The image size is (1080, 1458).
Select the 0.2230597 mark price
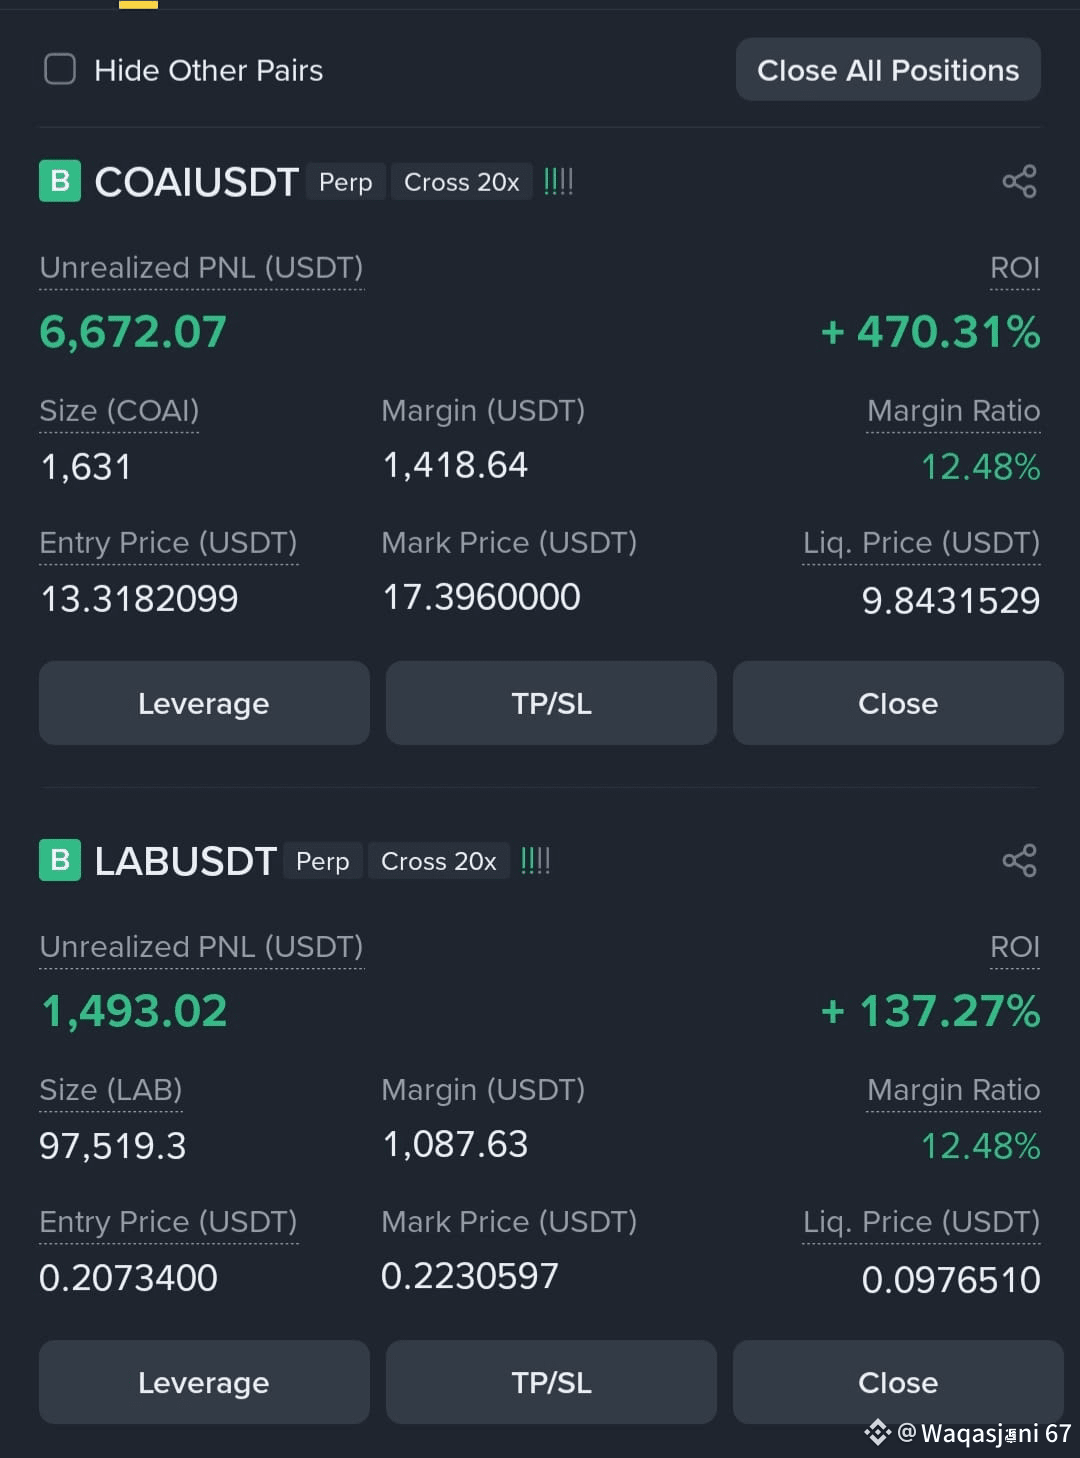click(x=470, y=1276)
